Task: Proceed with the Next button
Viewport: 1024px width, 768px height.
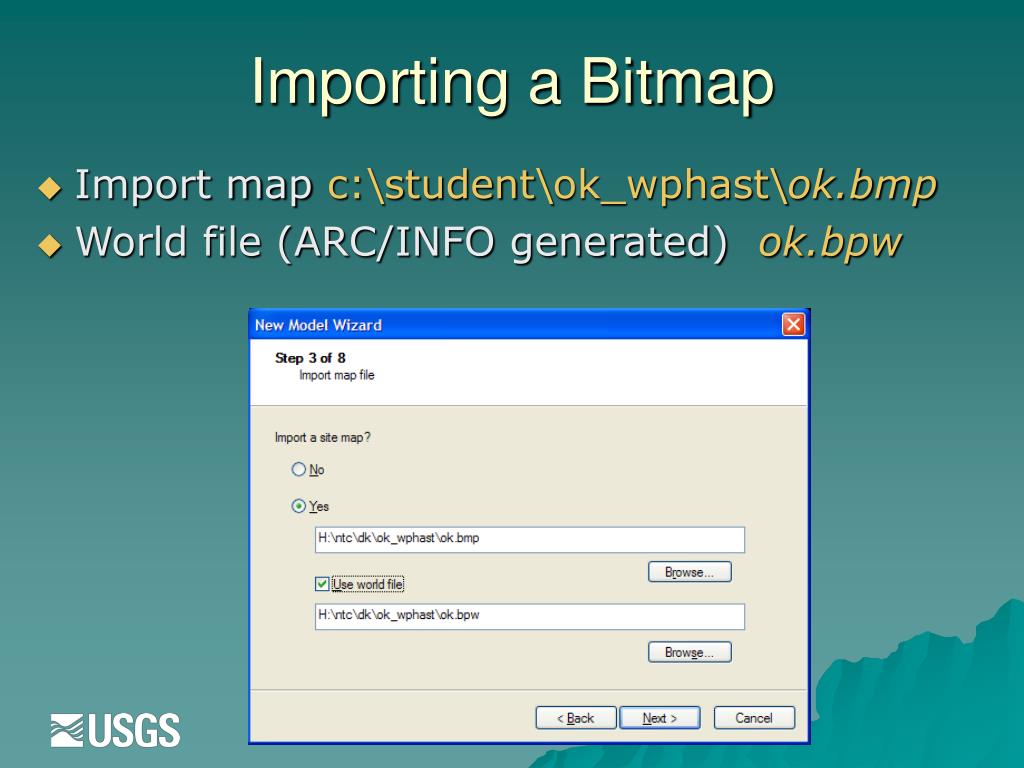Action: tap(660, 718)
